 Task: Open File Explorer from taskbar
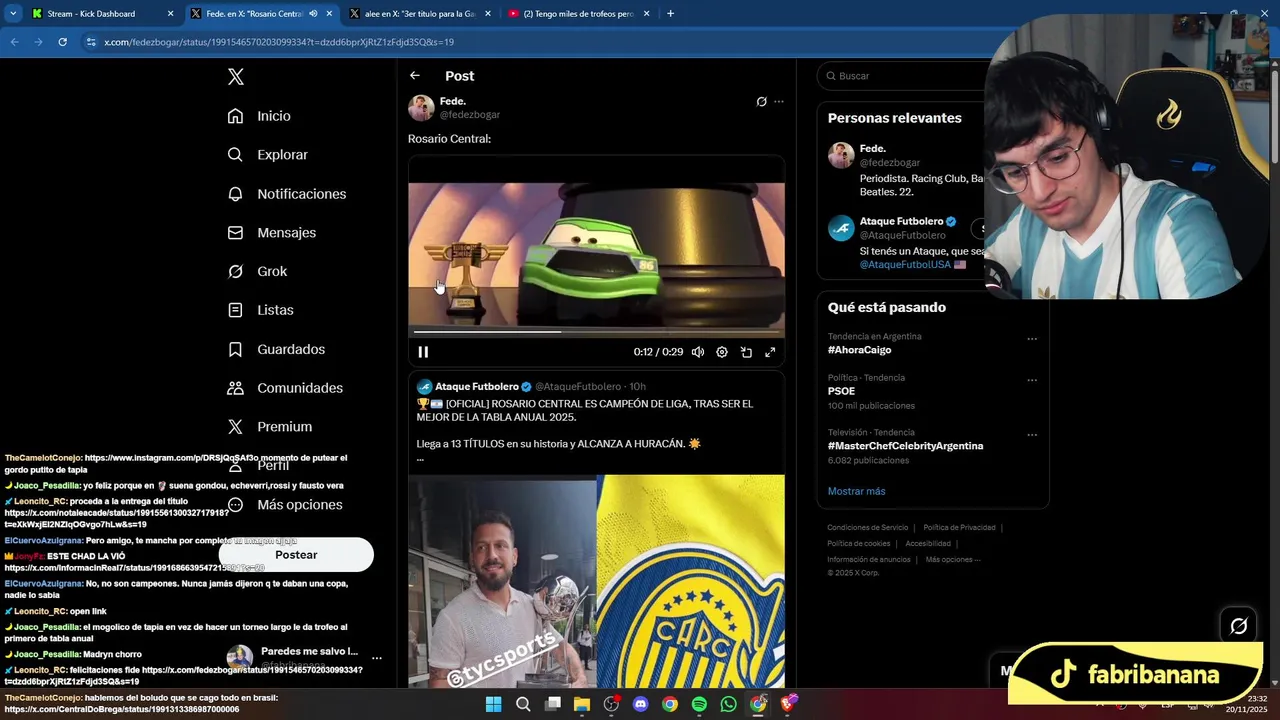582,704
